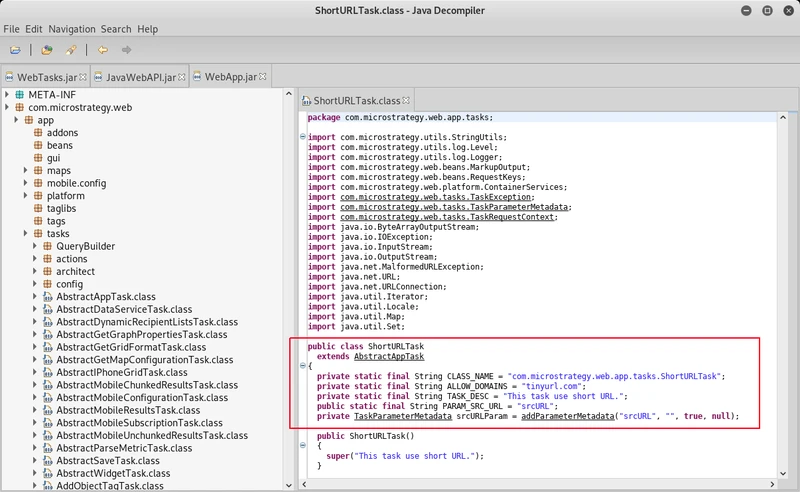Follow the TaskParameterMetadata import link
The image size is (800, 492).
(x=454, y=207)
